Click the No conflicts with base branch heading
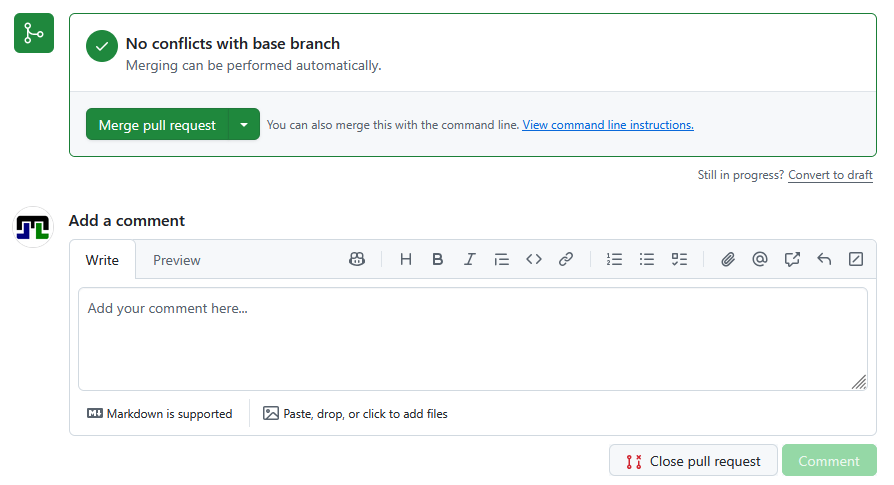Viewport: 894px width, 485px height. [233, 44]
